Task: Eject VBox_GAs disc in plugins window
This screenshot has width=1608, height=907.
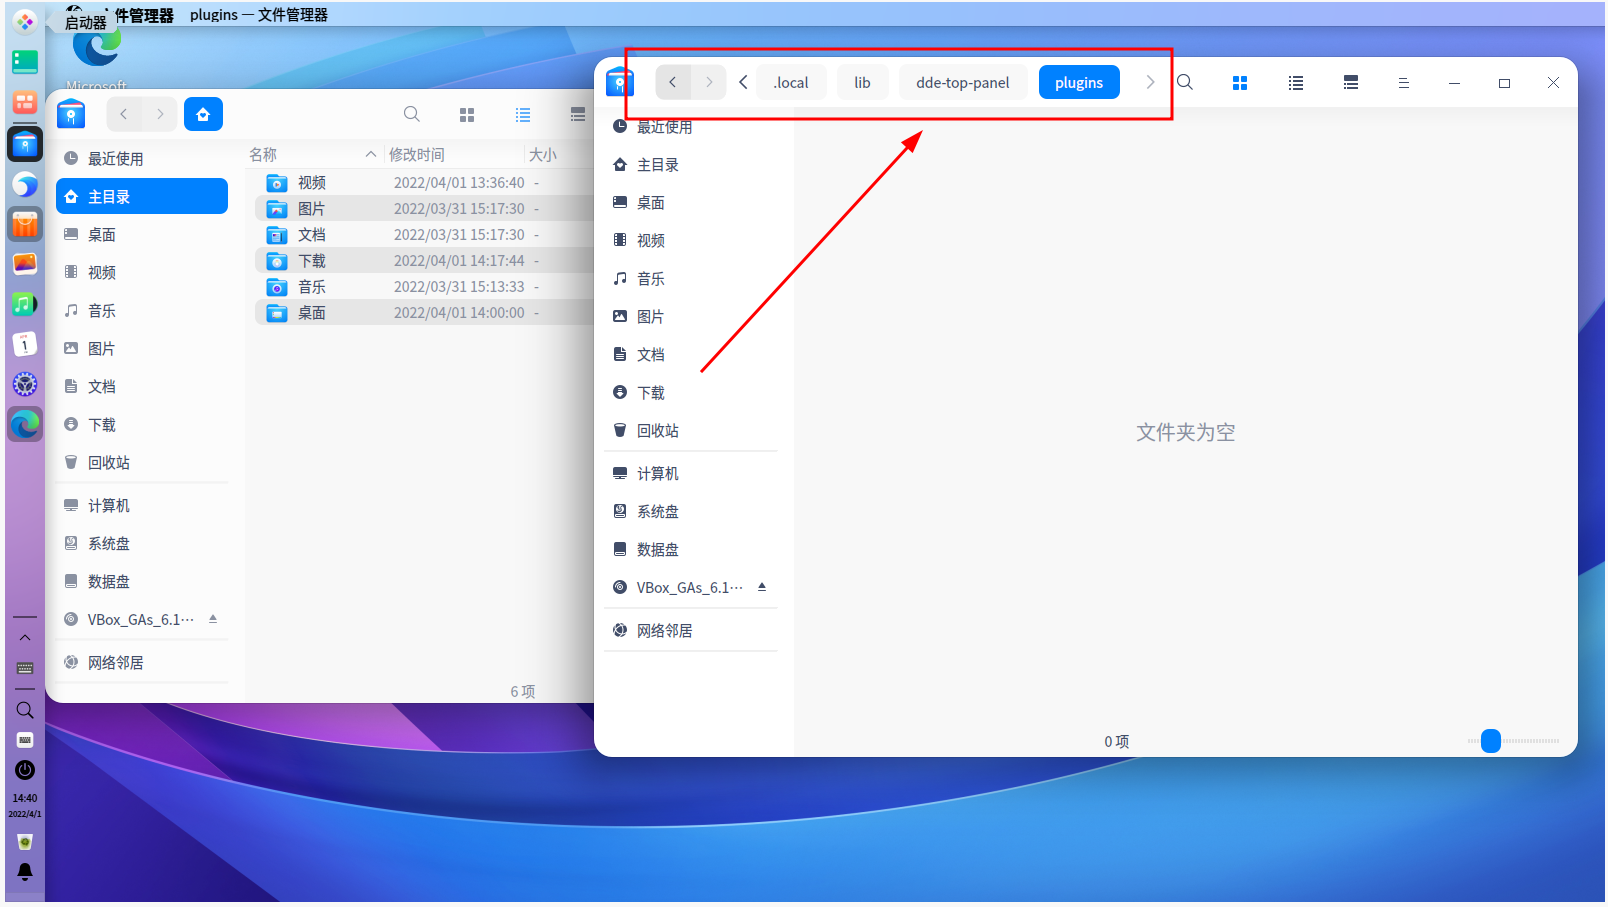Action: point(762,587)
